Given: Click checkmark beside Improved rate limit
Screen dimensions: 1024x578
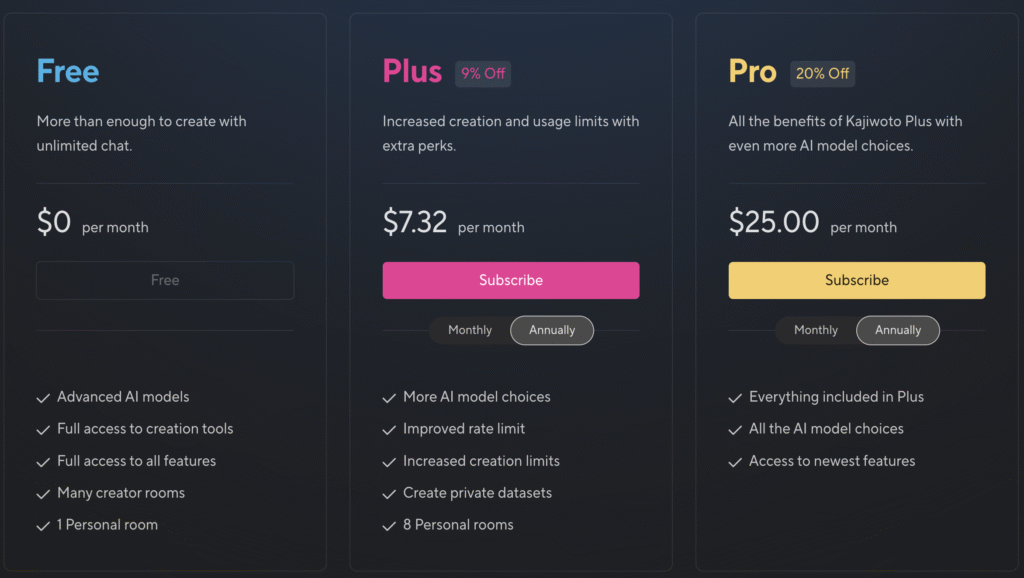Looking at the screenshot, I should [389, 430].
